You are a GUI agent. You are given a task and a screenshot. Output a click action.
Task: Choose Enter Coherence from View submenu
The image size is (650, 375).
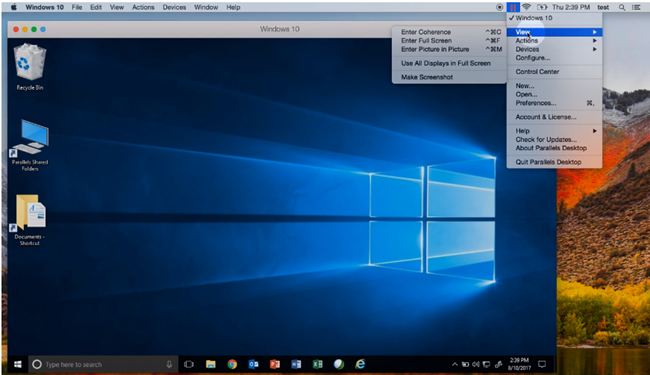pos(449,32)
